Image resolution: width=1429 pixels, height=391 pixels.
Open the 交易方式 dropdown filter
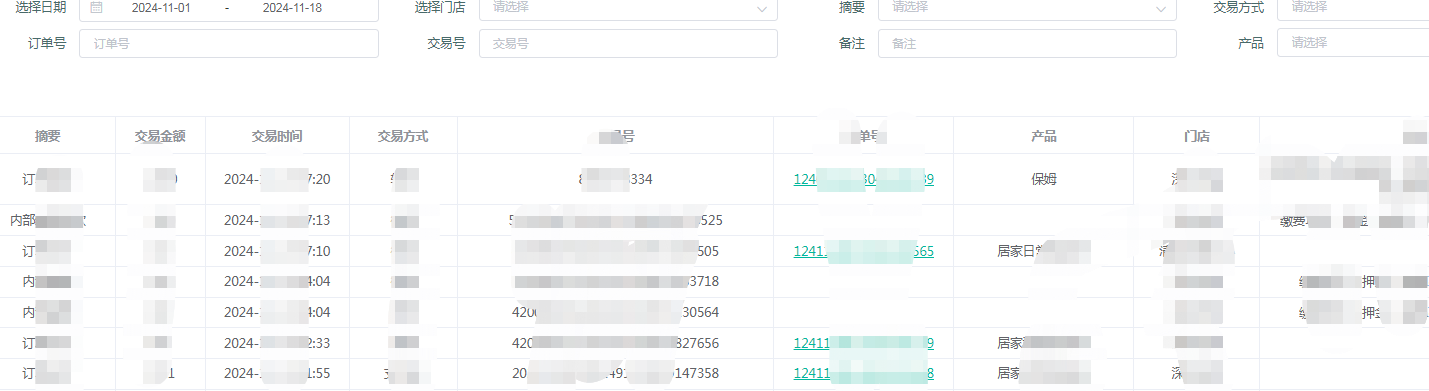tap(1352, 7)
